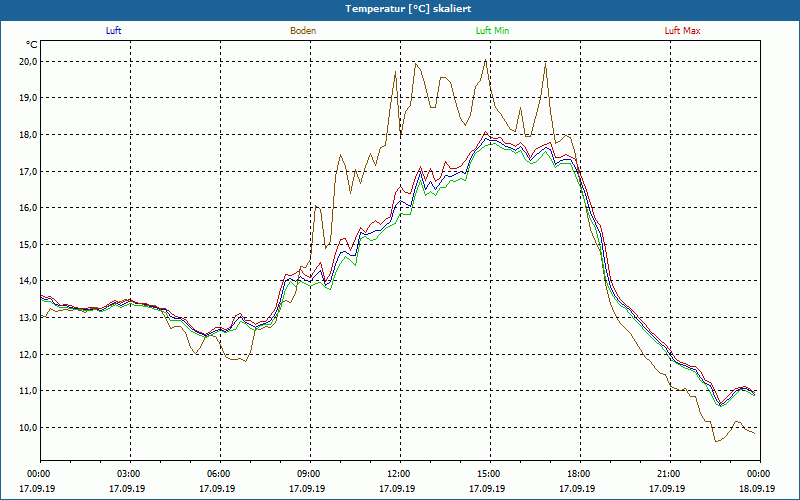Click the 15:00 time axis label
800x500 pixels.
pyautogui.click(x=490, y=474)
